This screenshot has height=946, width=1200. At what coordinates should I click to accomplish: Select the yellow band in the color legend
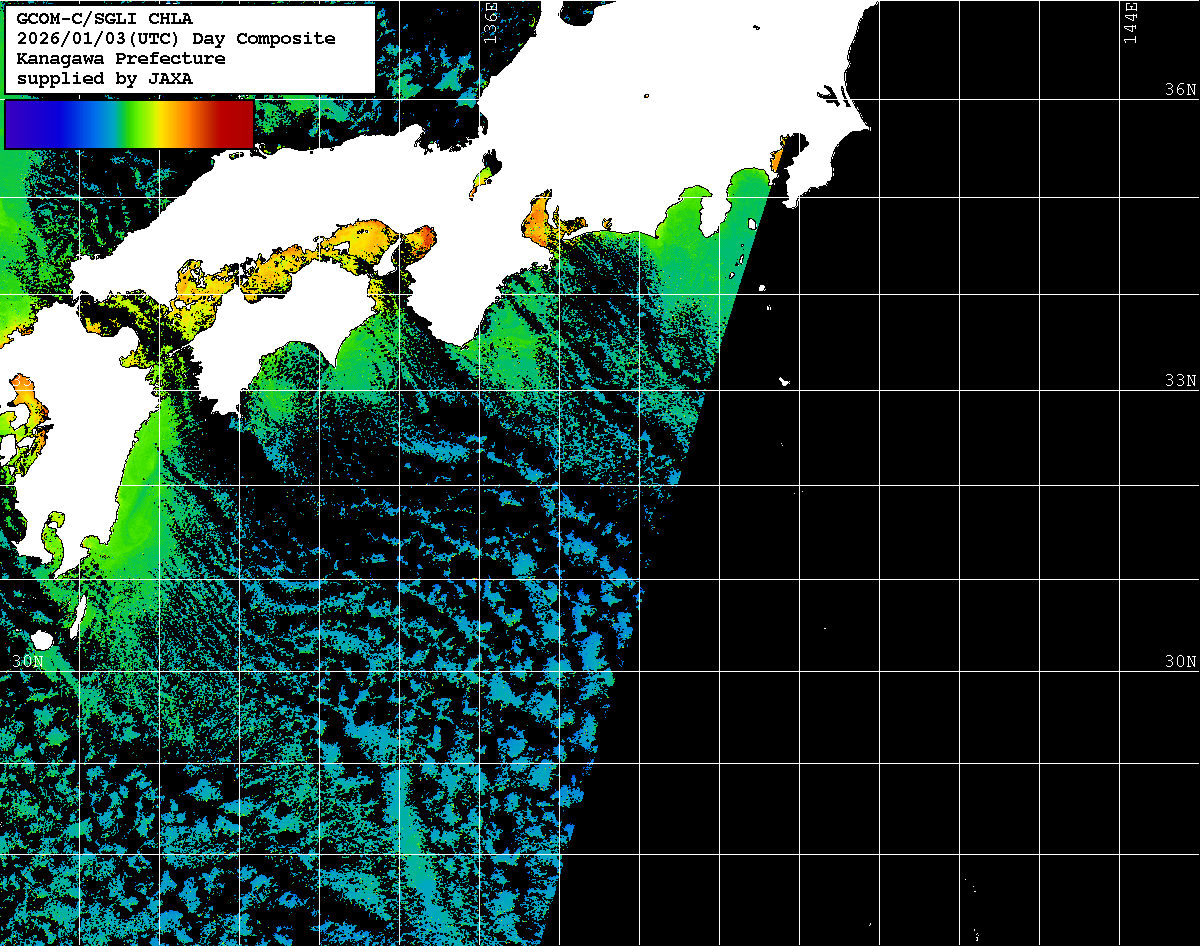pyautogui.click(x=160, y=124)
